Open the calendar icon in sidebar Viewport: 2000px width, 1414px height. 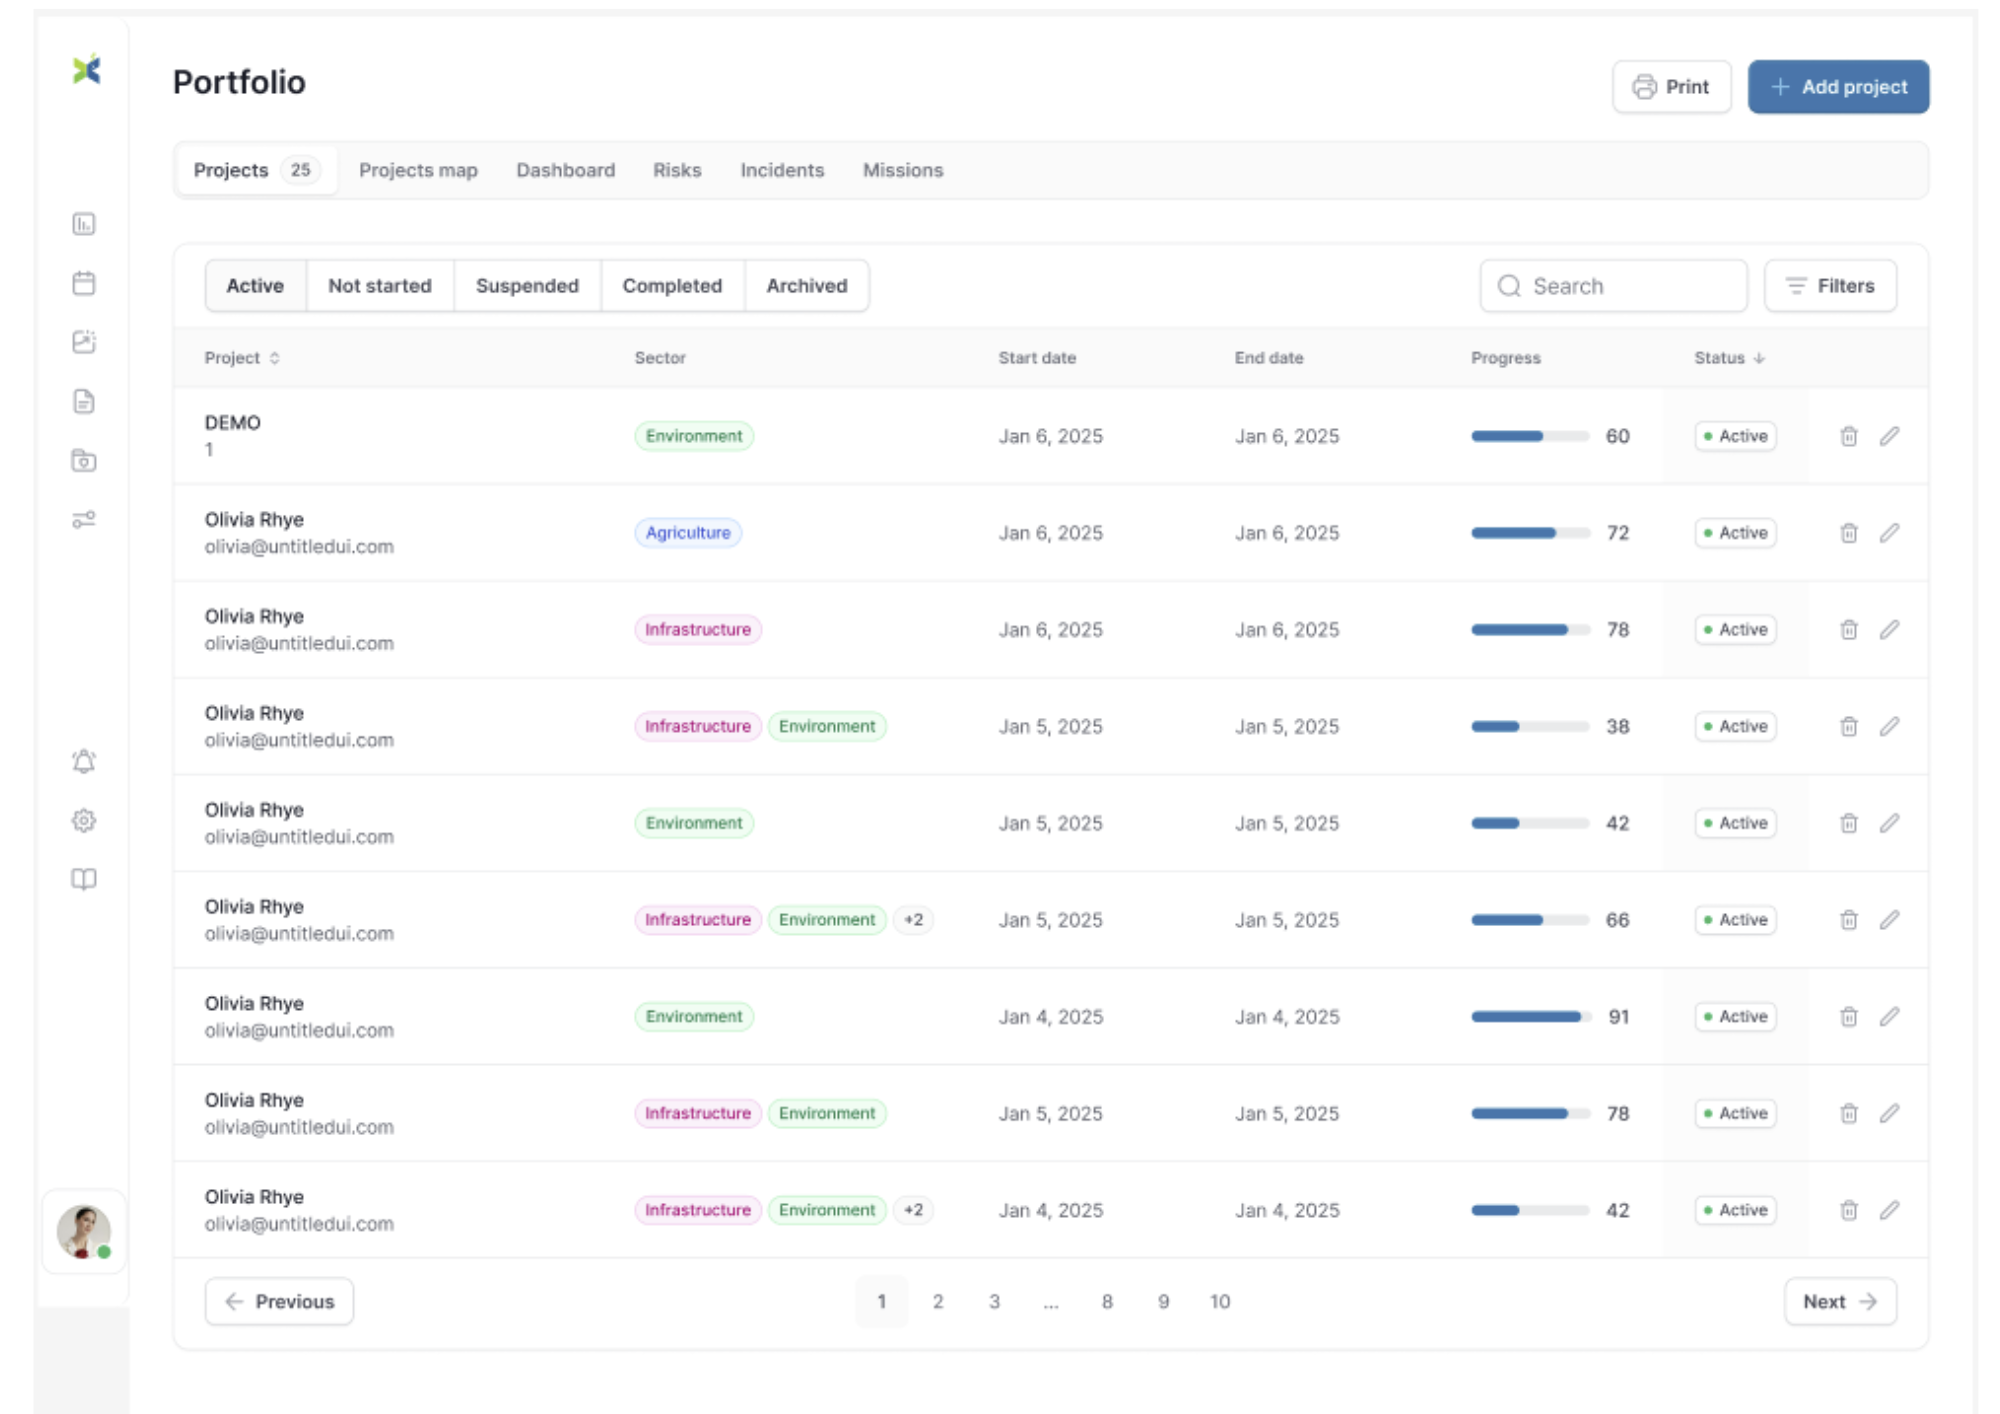pos(84,283)
